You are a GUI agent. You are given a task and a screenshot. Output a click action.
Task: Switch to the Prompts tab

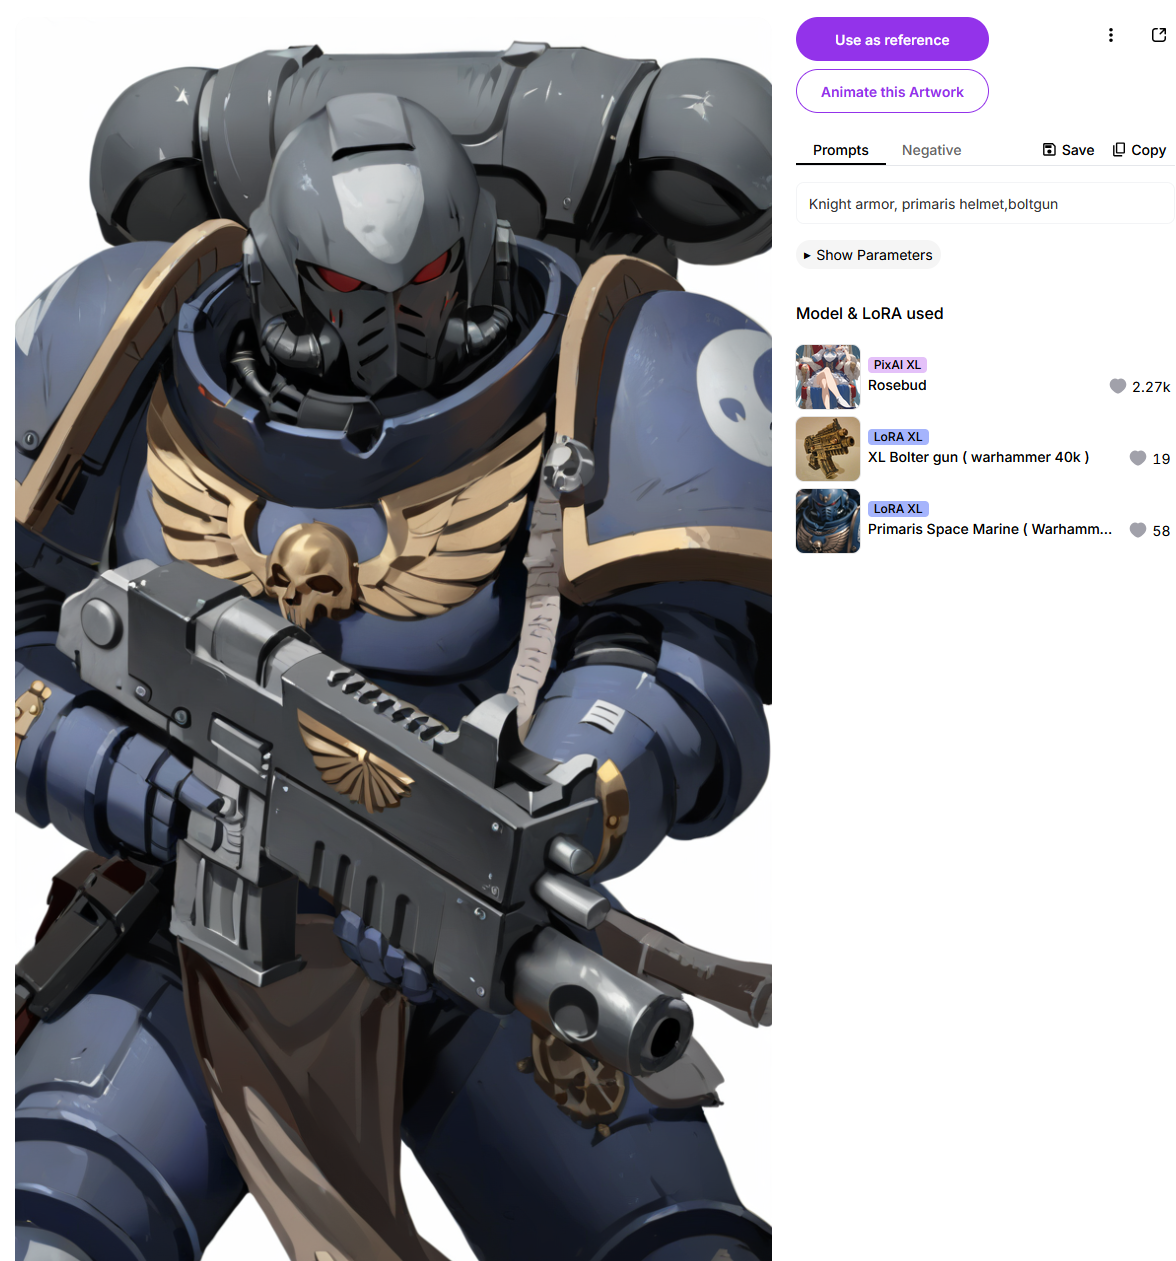point(840,150)
